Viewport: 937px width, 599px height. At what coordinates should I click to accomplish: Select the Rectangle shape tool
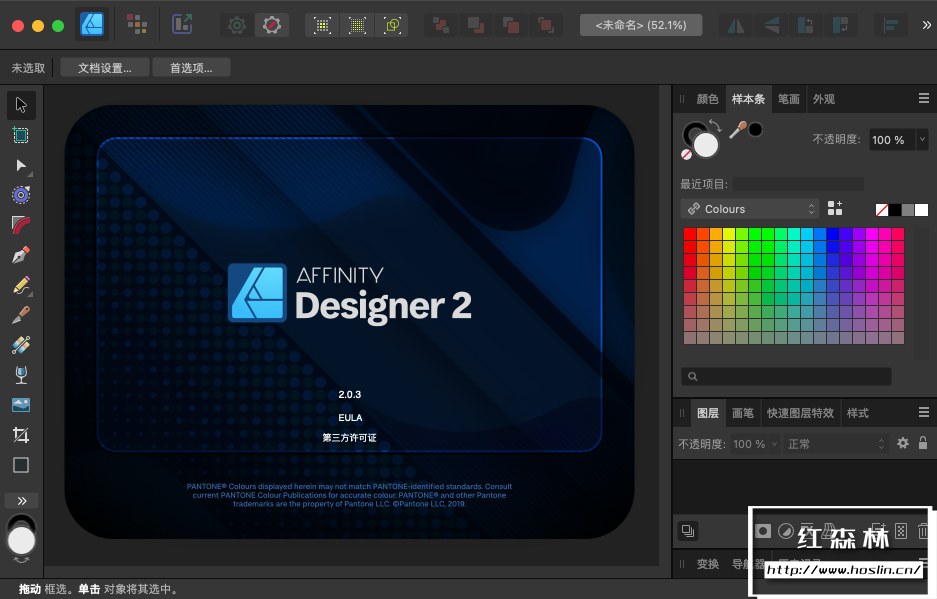(x=21, y=465)
